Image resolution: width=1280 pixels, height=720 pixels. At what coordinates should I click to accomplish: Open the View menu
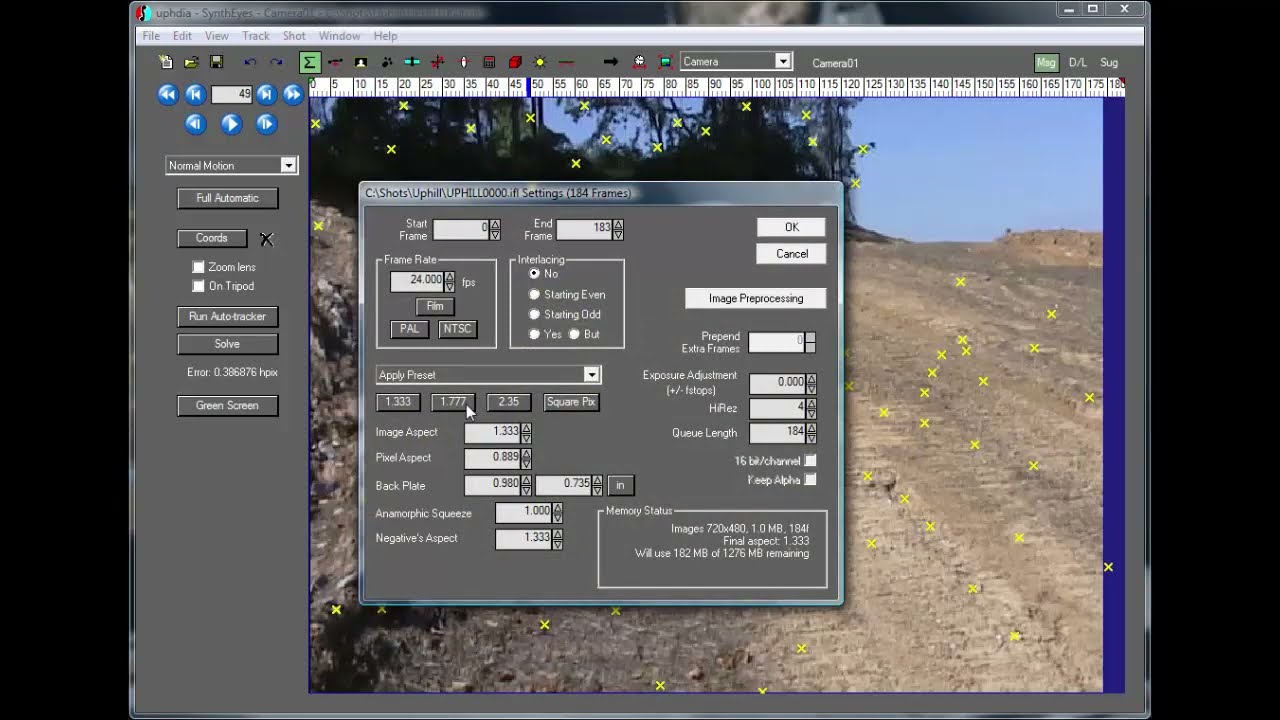click(x=217, y=36)
